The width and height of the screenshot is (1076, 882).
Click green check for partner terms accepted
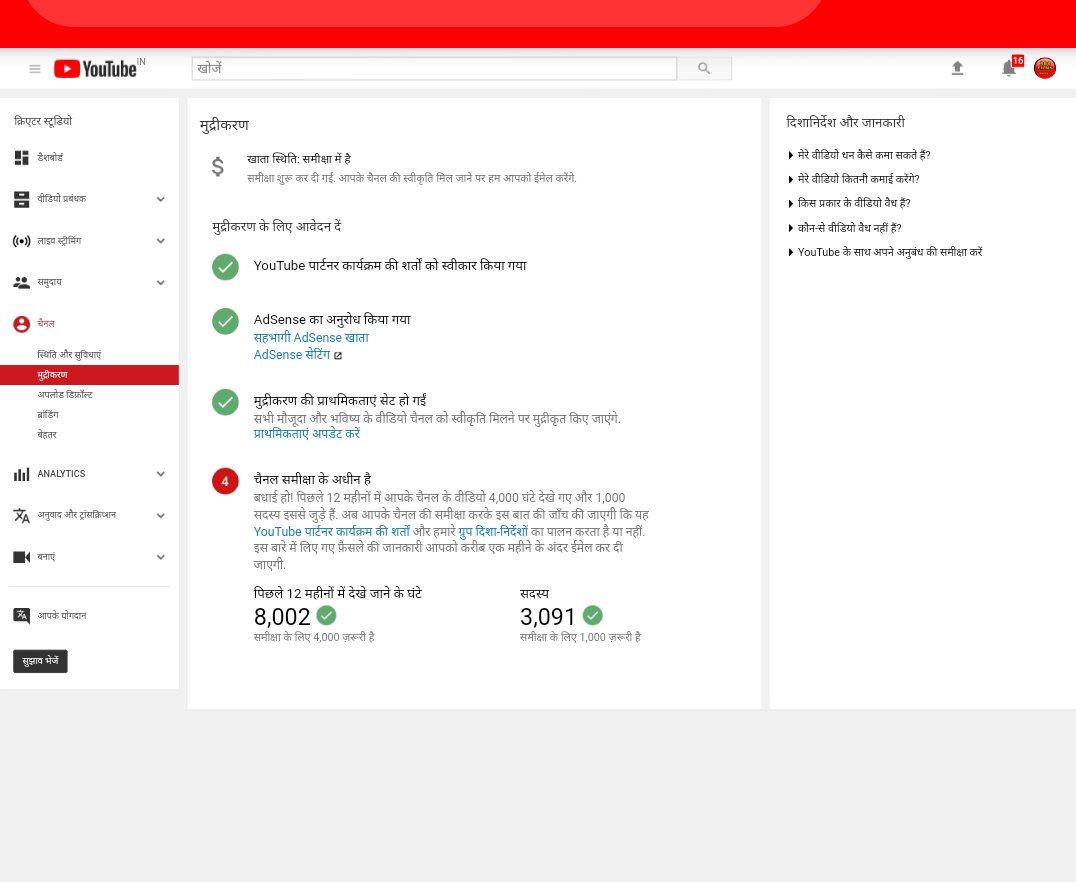coord(225,267)
